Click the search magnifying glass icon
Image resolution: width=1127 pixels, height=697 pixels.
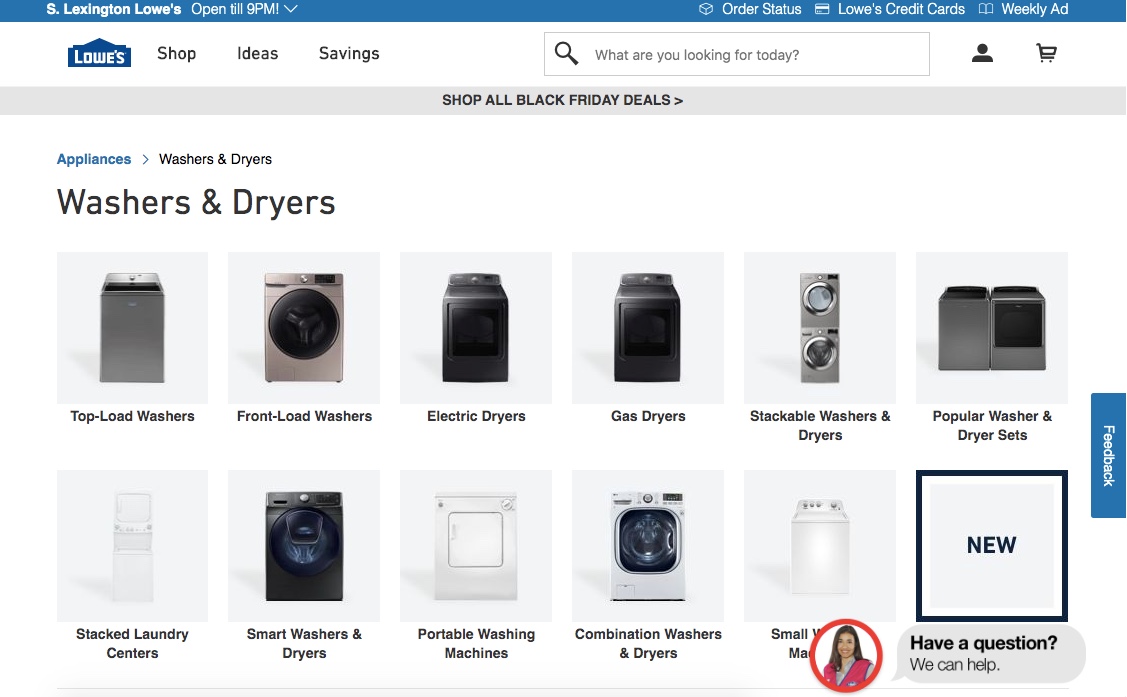pyautogui.click(x=566, y=53)
